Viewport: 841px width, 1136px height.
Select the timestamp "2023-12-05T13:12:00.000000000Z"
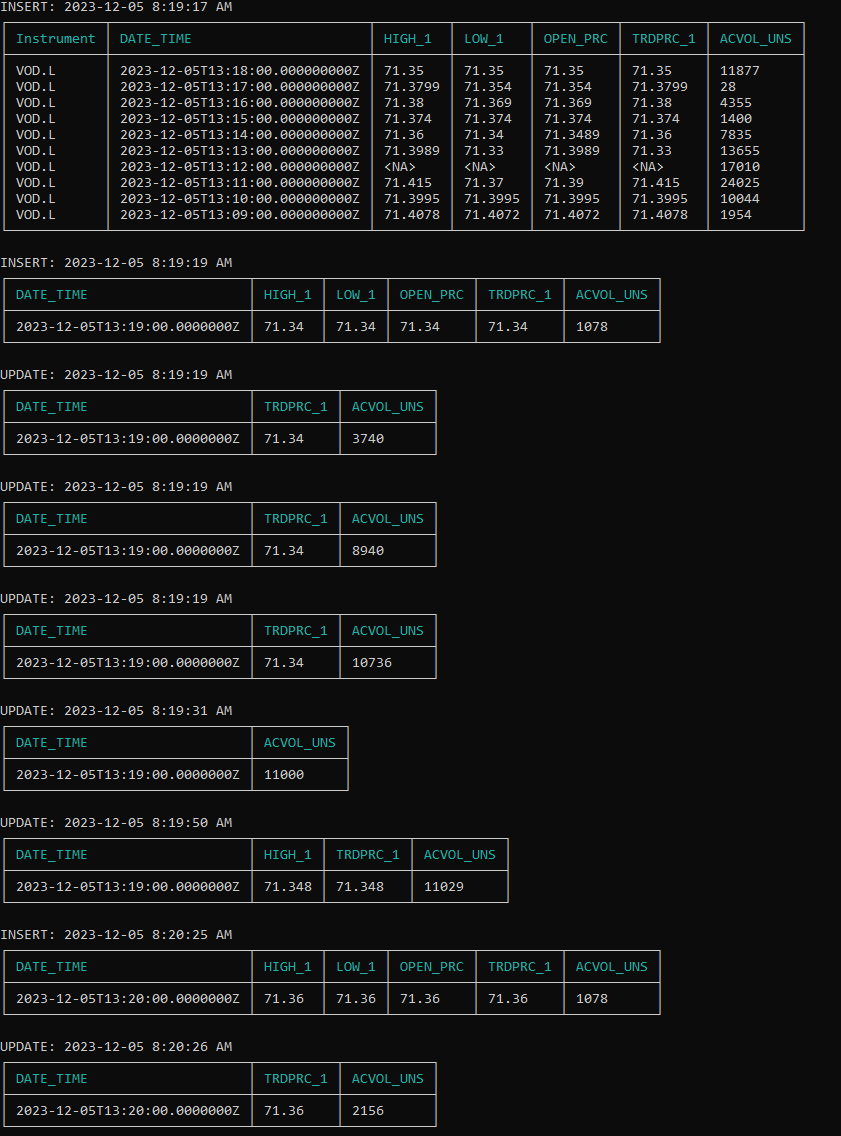(240, 167)
